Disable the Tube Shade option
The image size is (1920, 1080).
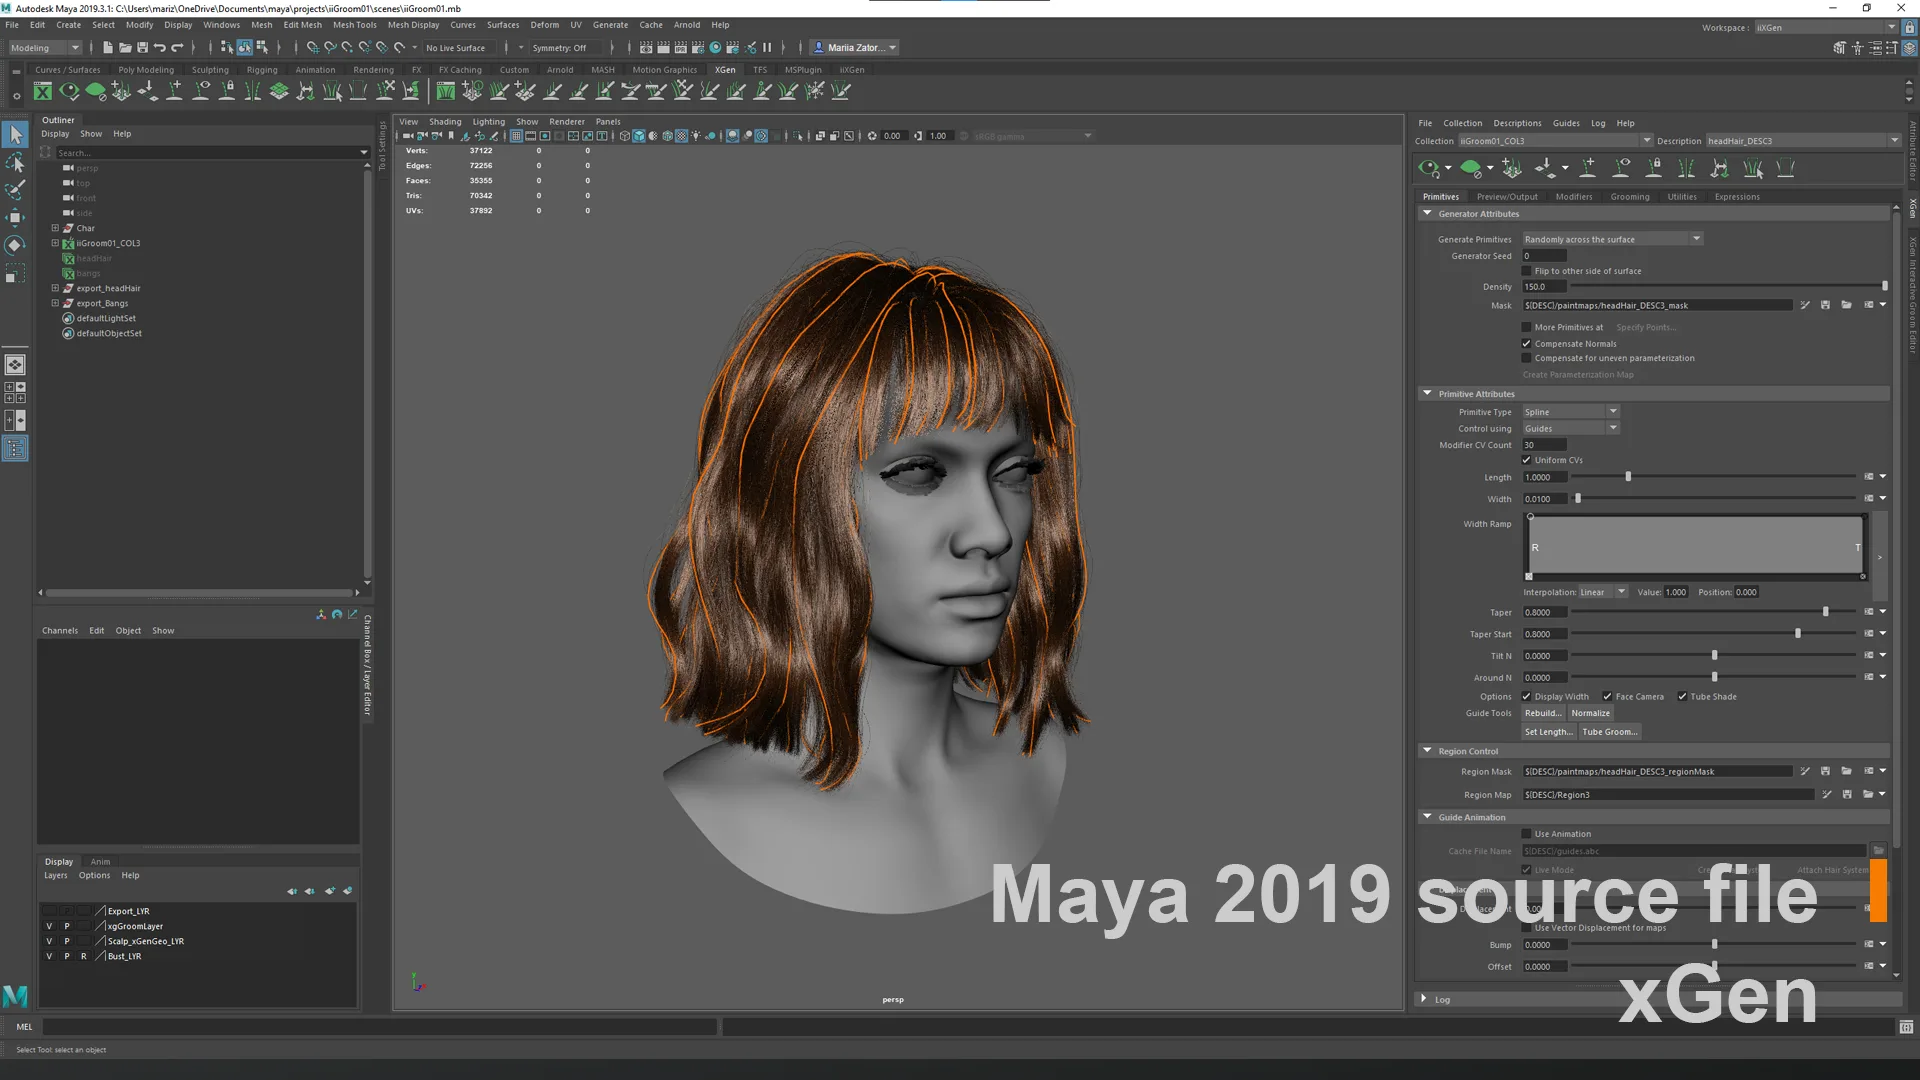point(1684,696)
